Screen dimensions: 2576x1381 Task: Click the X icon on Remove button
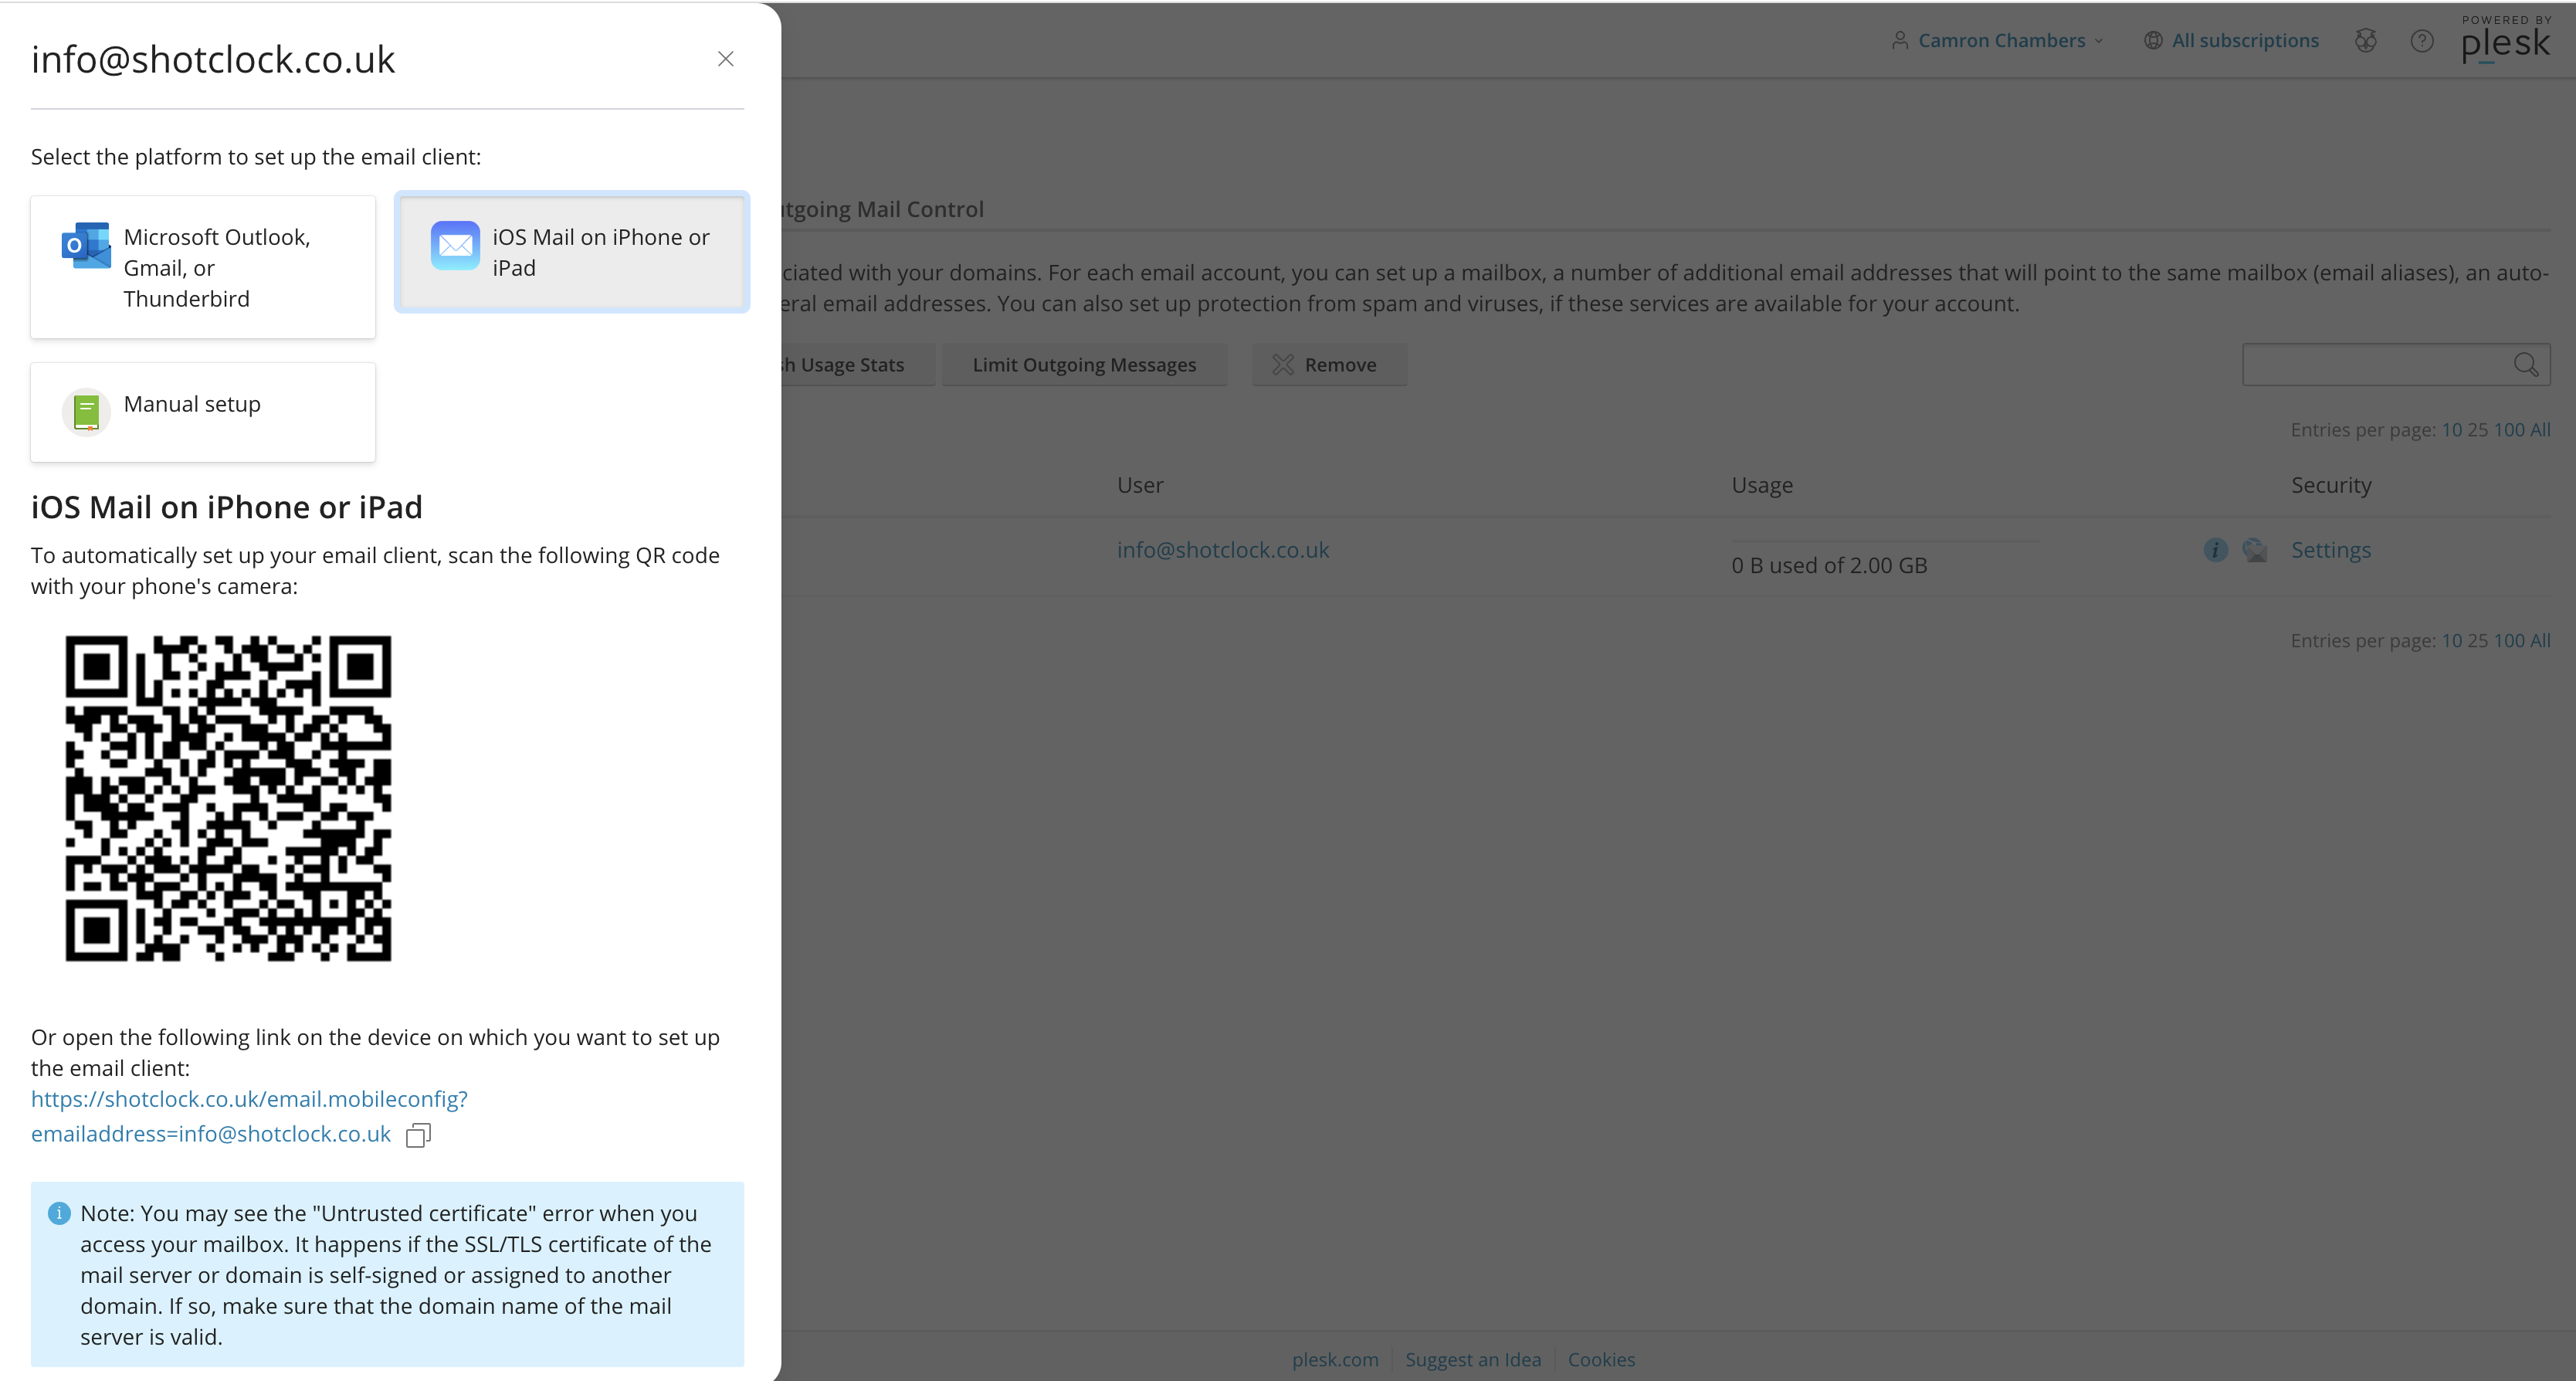(x=1283, y=365)
